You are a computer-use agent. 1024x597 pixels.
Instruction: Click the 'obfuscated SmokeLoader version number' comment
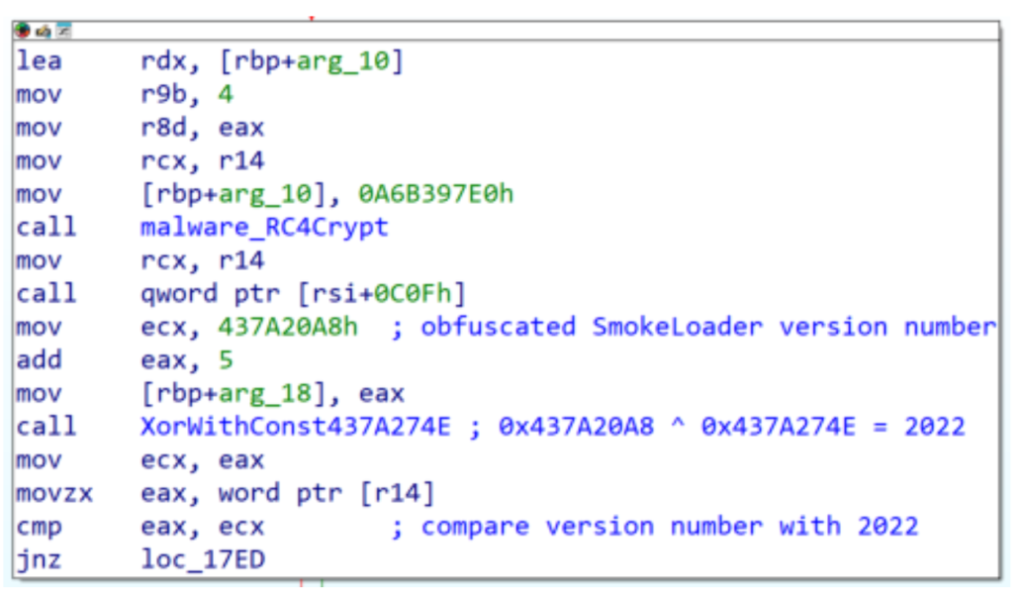[x=707, y=327]
